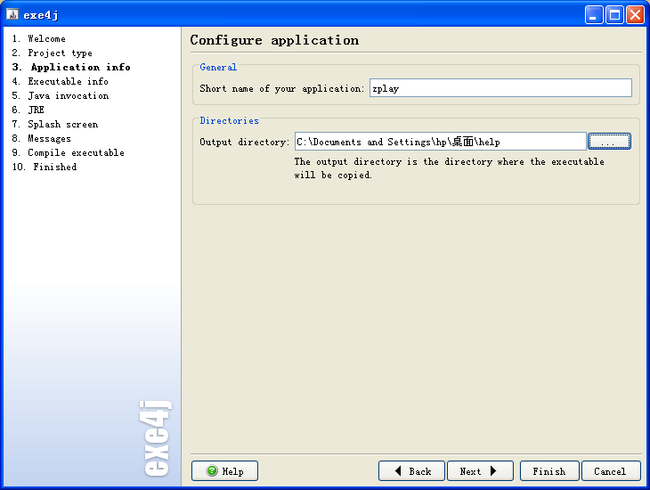
Task: Open Help for this wizard
Action: [224, 471]
